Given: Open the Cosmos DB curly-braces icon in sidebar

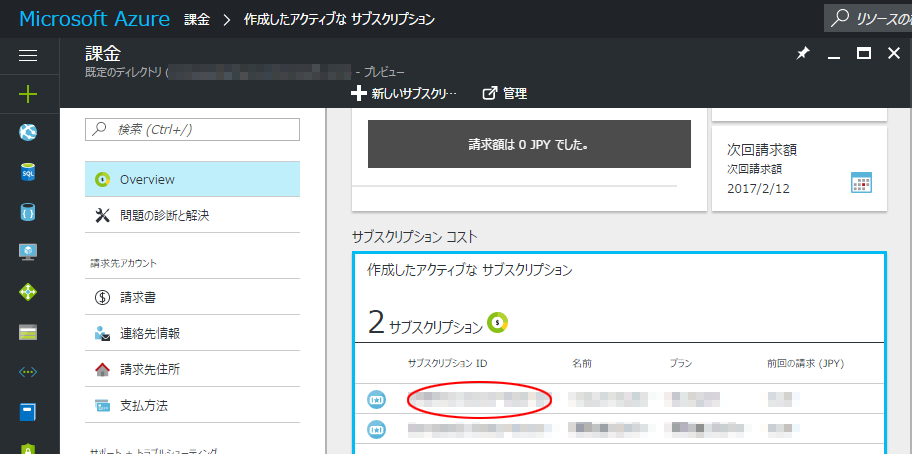Looking at the screenshot, I should (28, 212).
